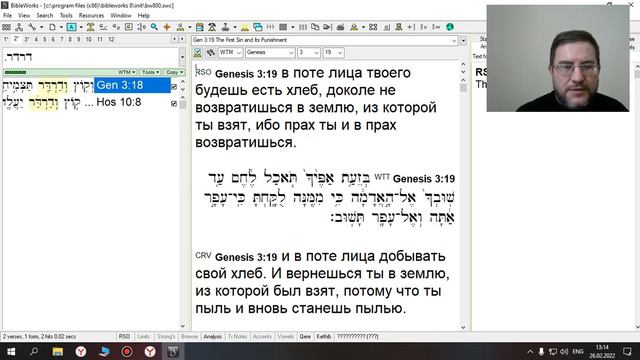Toggle the Vowels status bar option
The height and width of the screenshot is (360, 640).
[285, 336]
